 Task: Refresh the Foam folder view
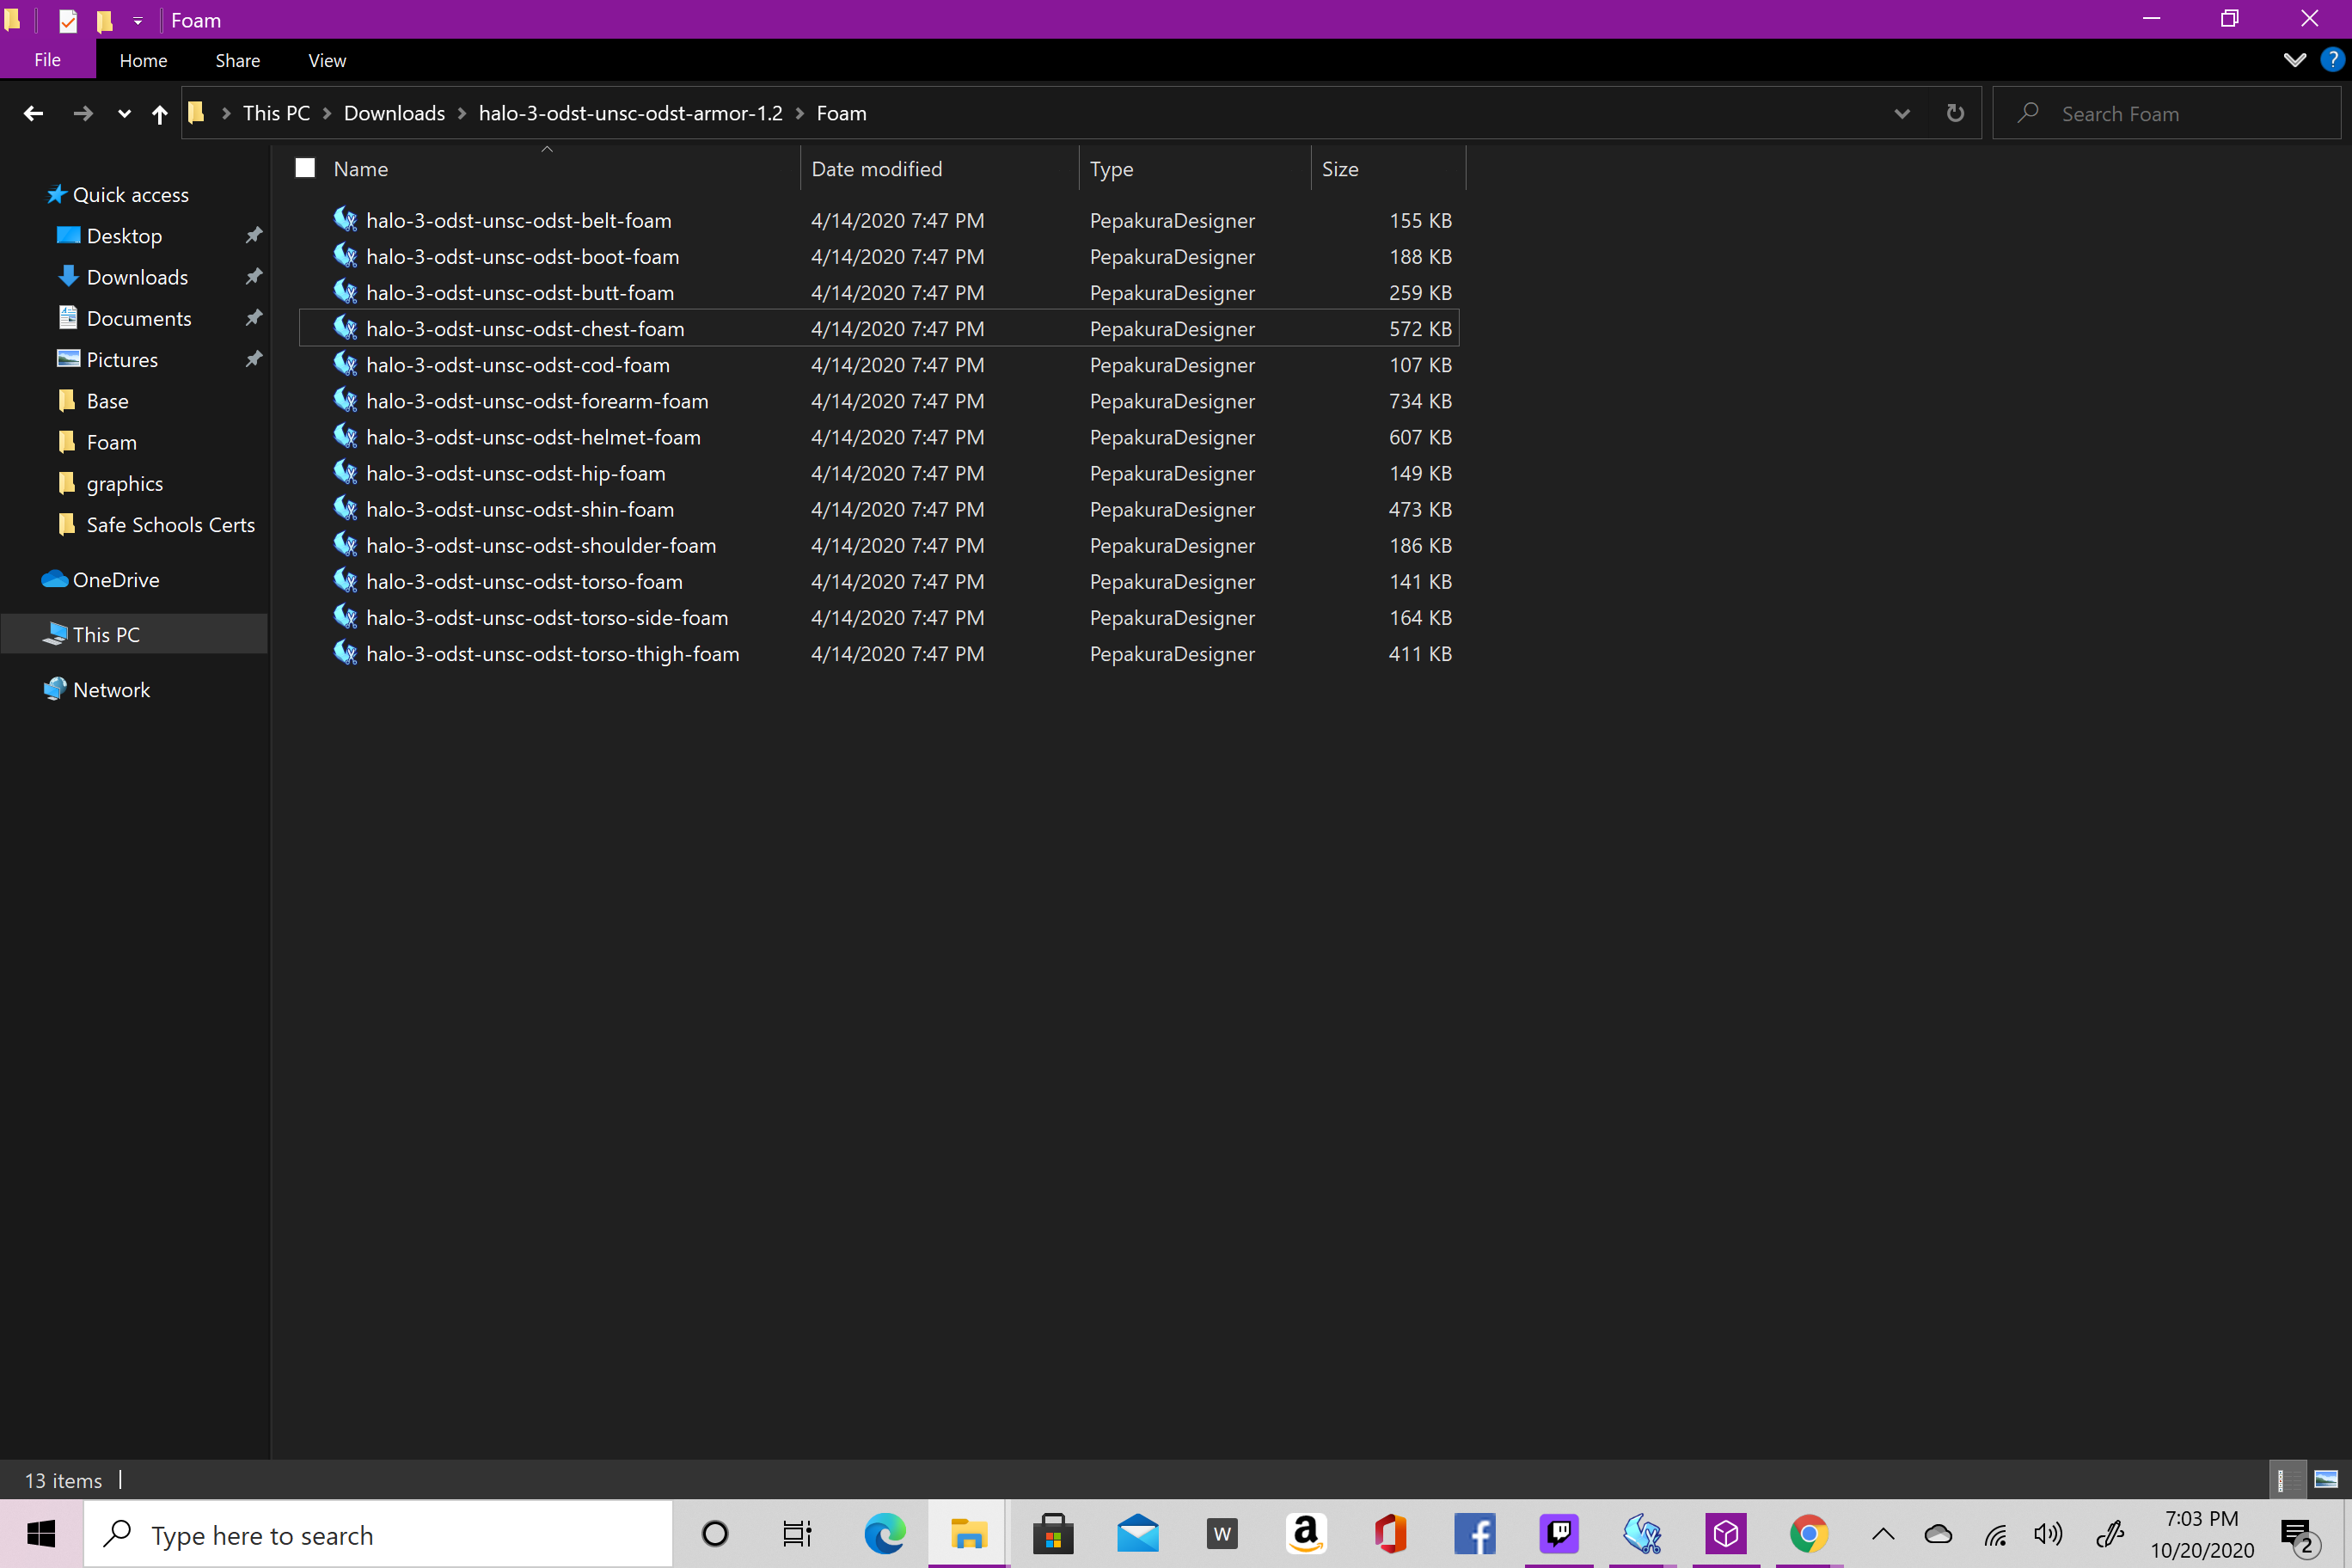[1955, 113]
